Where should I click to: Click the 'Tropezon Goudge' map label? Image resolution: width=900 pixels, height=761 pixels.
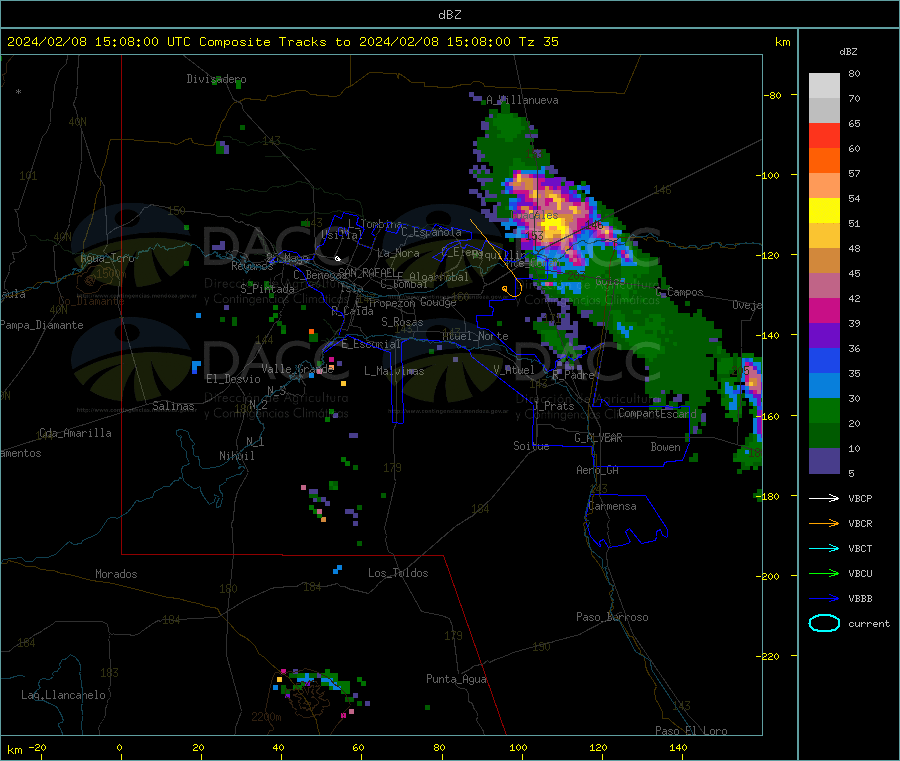coord(412,302)
